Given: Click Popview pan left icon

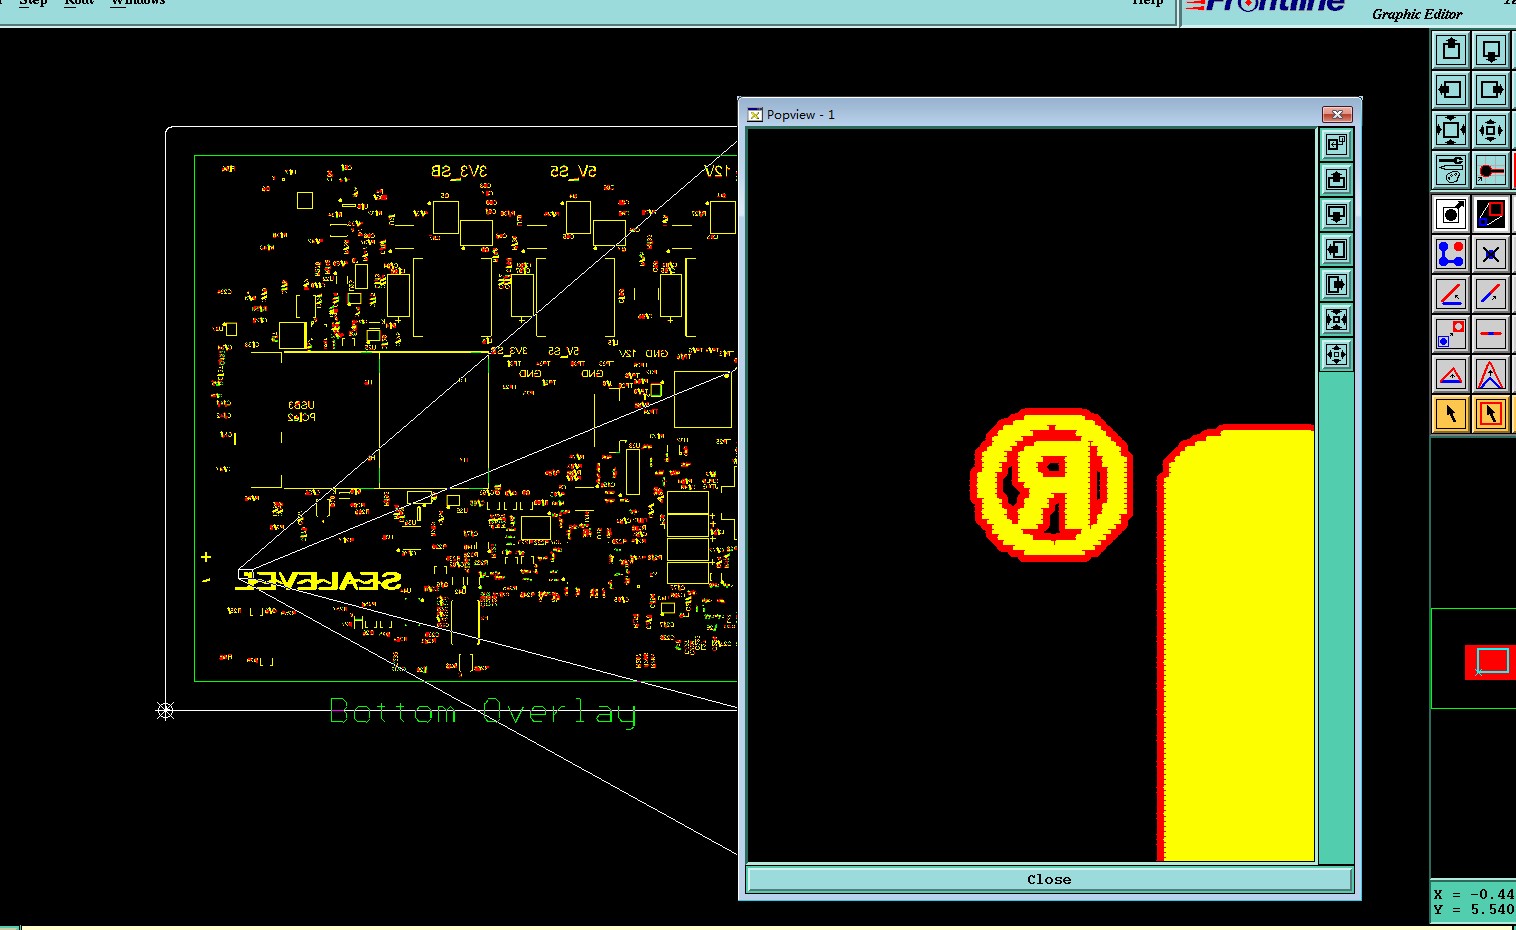Looking at the screenshot, I should tap(1336, 250).
